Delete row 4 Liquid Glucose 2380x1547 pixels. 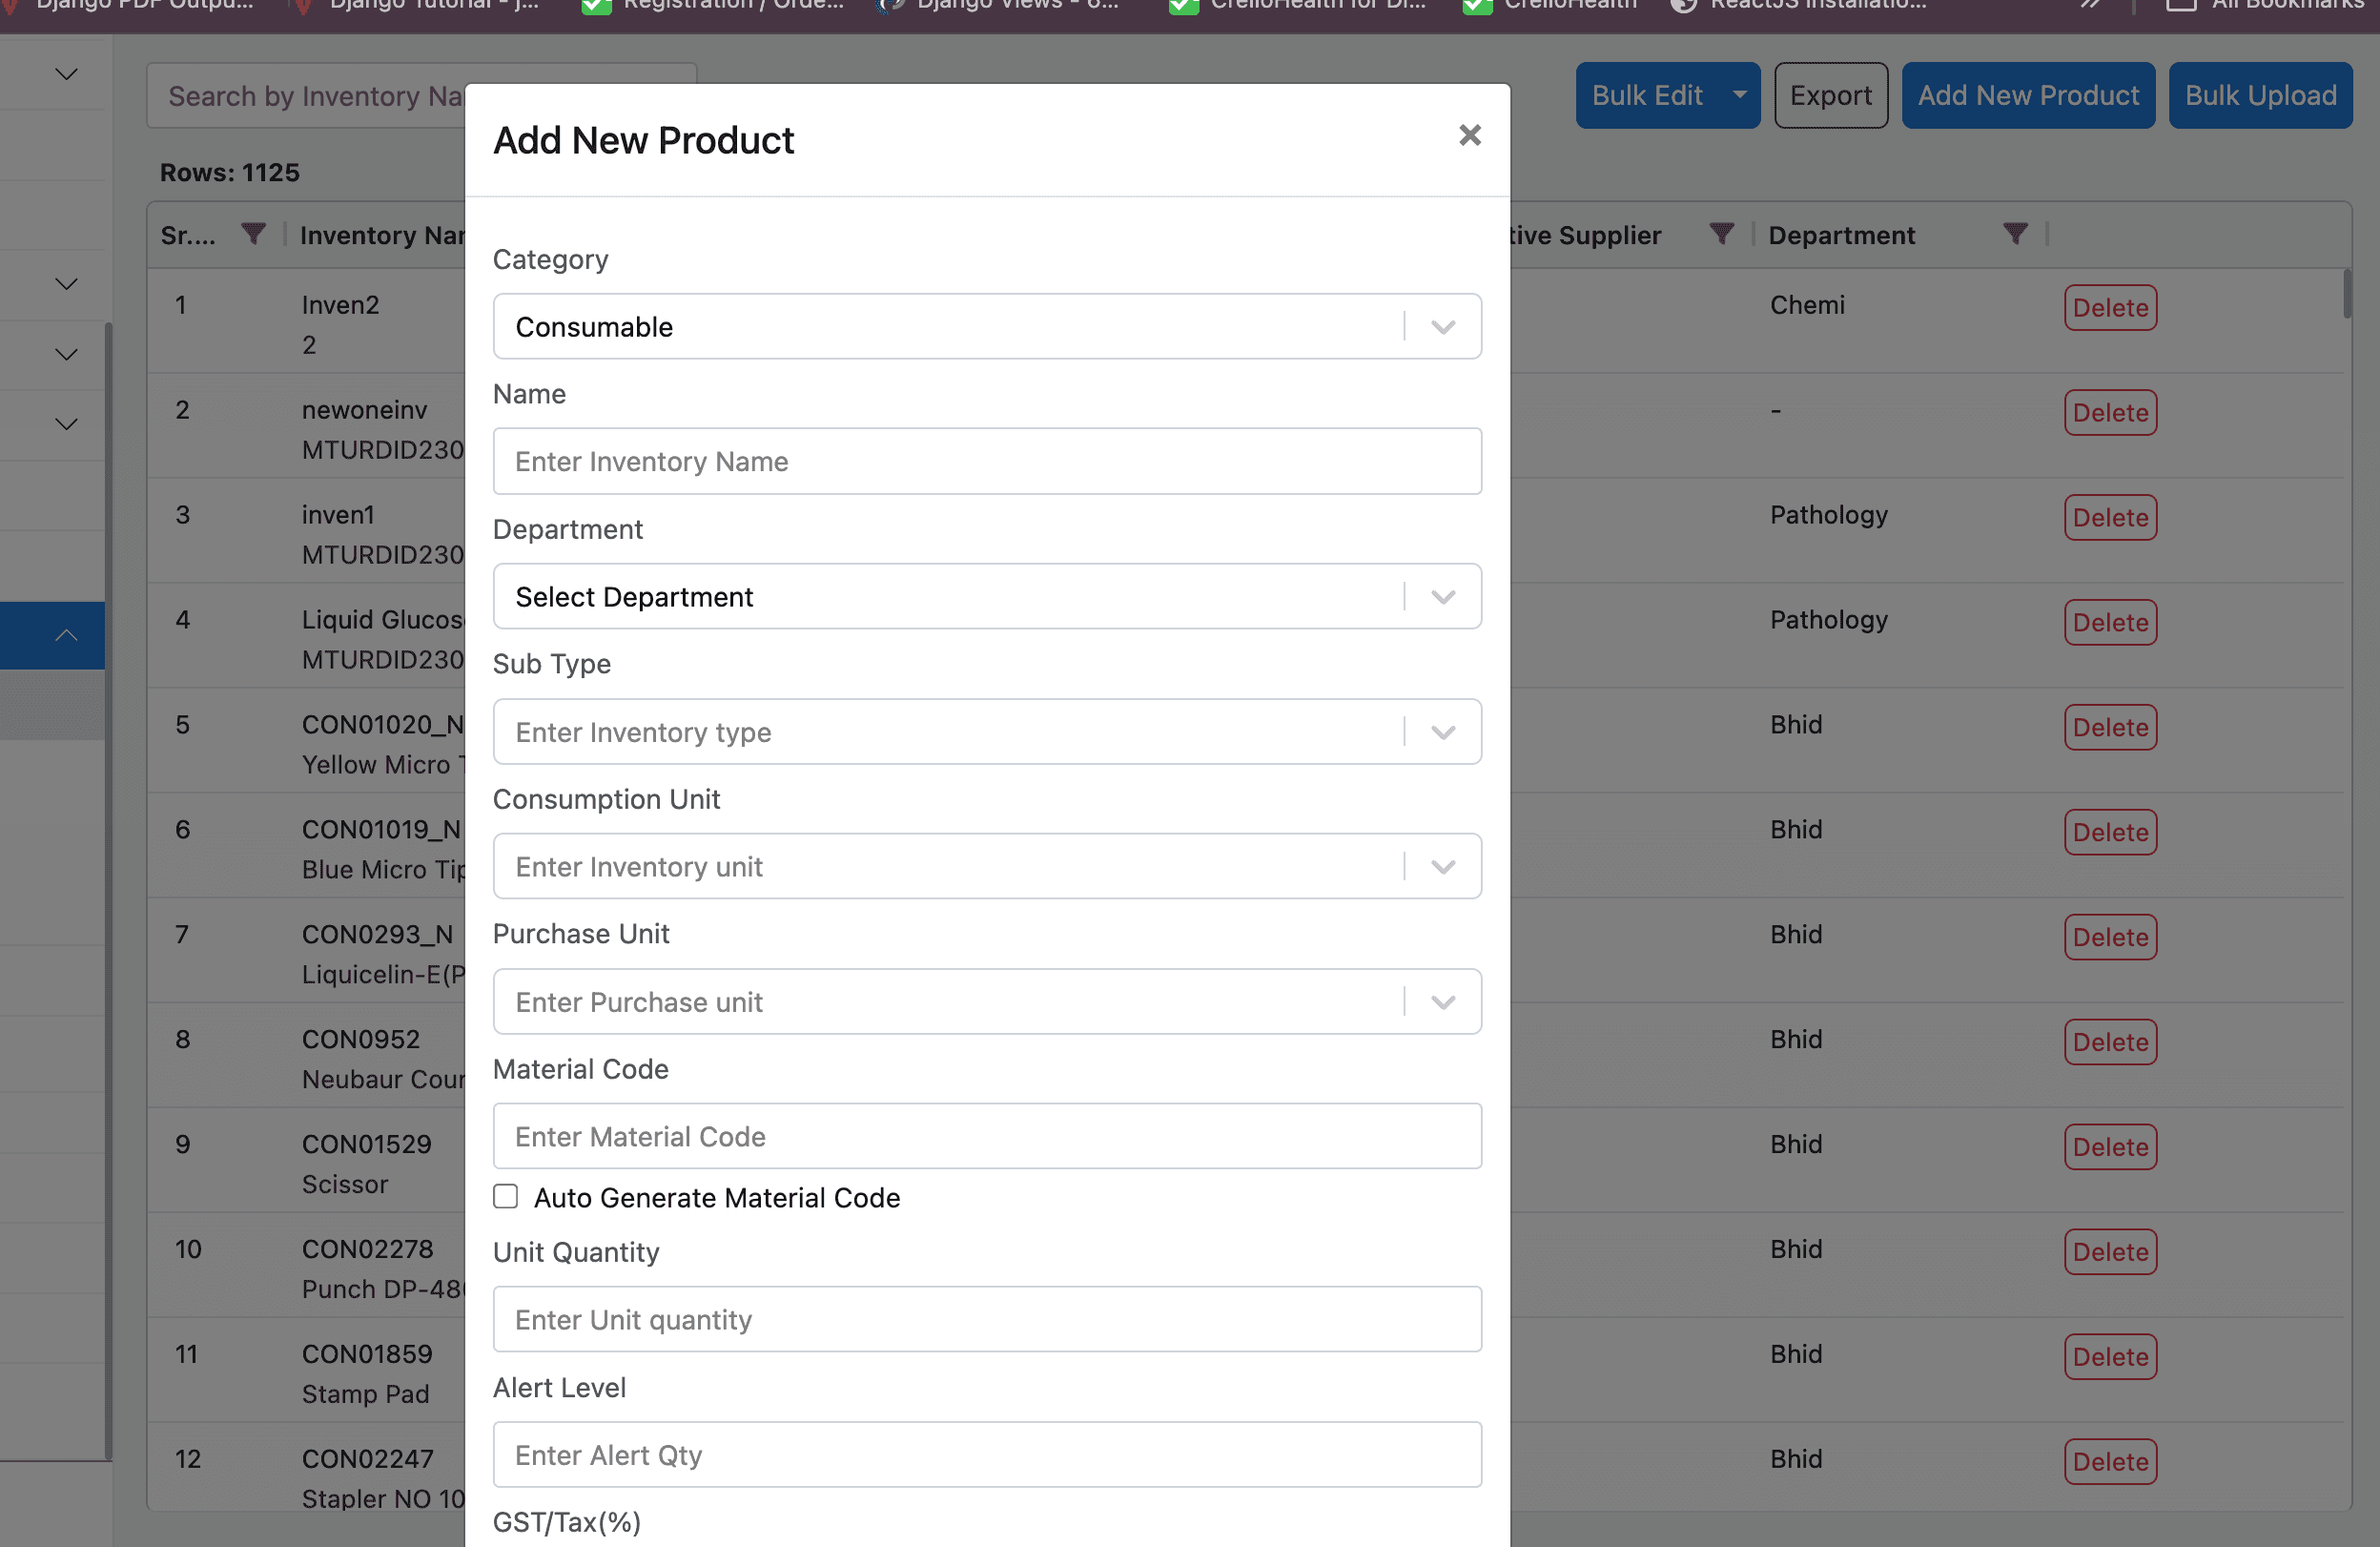(2110, 623)
